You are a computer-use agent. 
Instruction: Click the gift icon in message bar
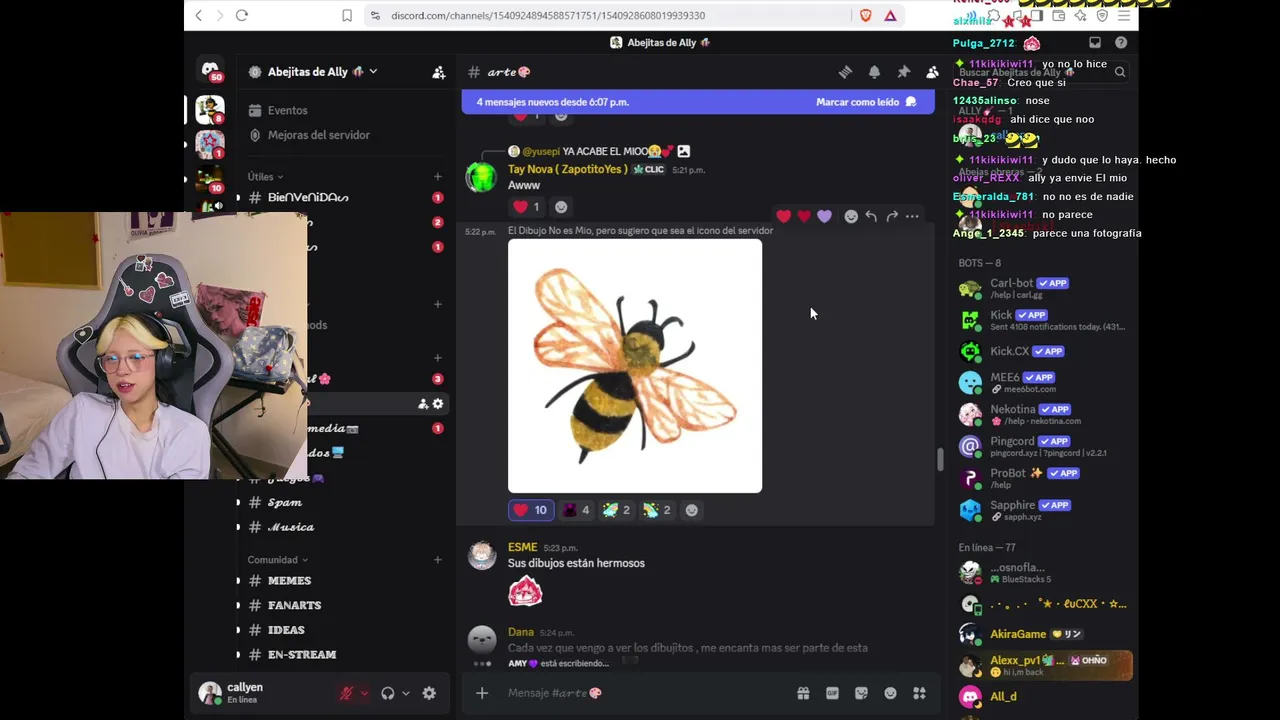[803, 693]
